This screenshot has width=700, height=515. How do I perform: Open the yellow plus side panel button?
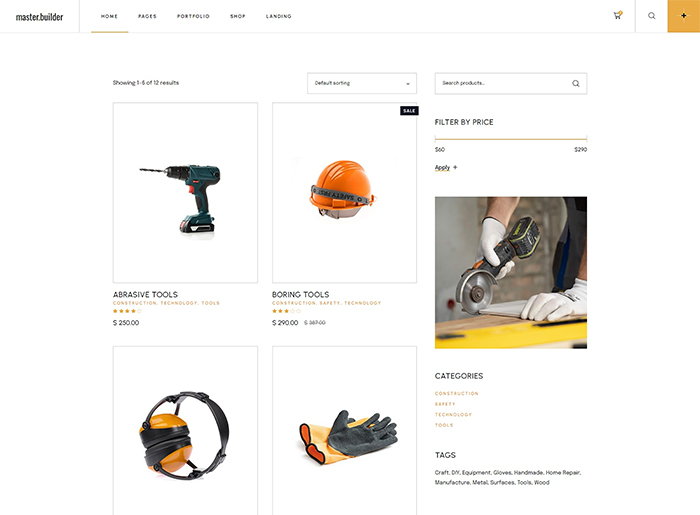click(683, 16)
